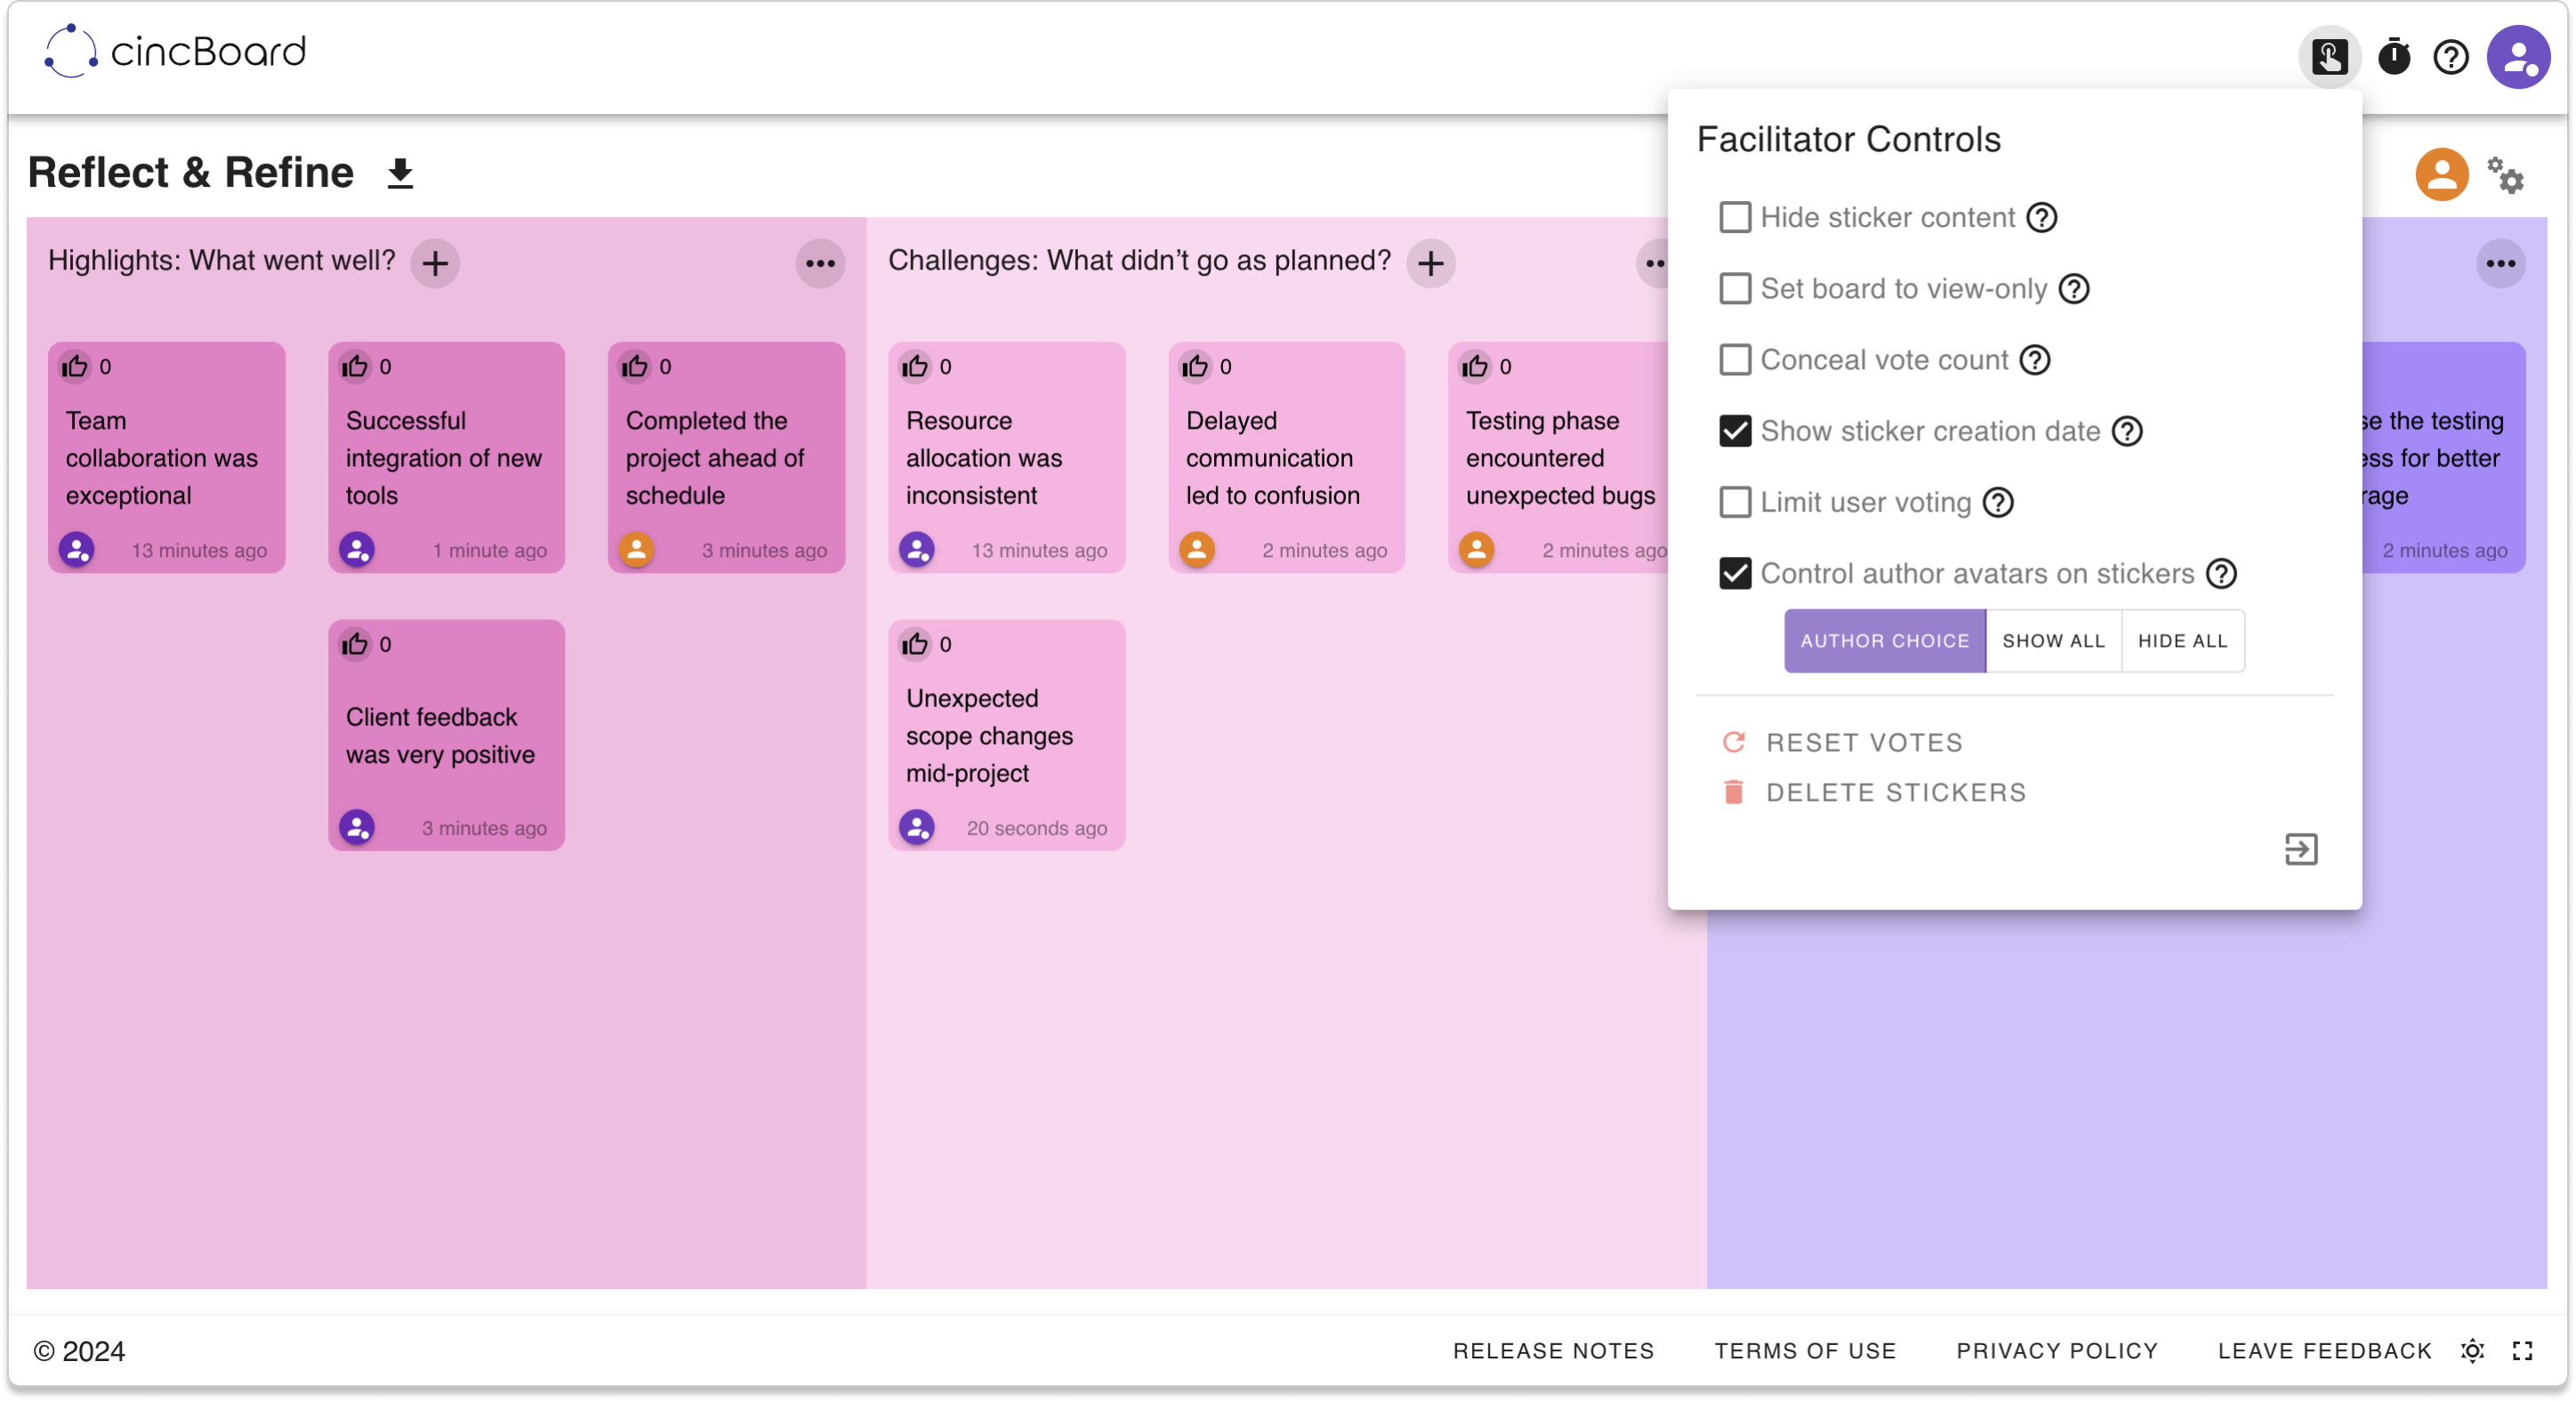Open the user profile avatar menu
2576x1402 pixels.
pos(2518,57)
